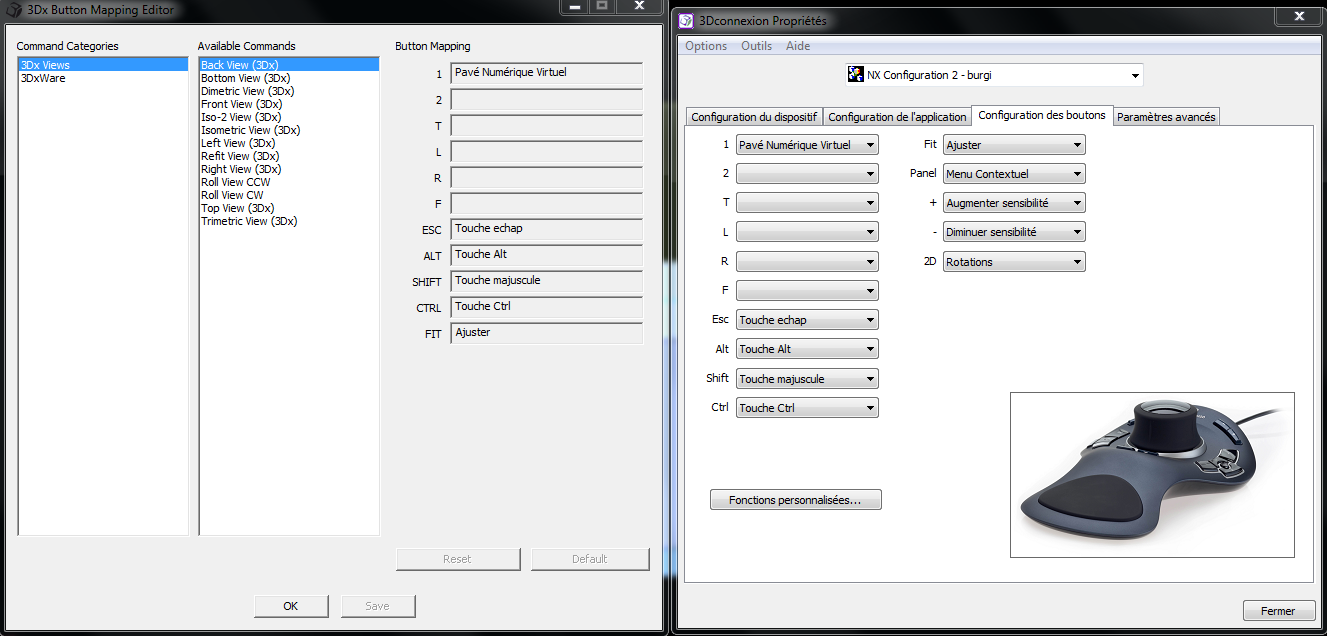
Task: Switch to Configuration des boutons tab
Action: point(1042,115)
